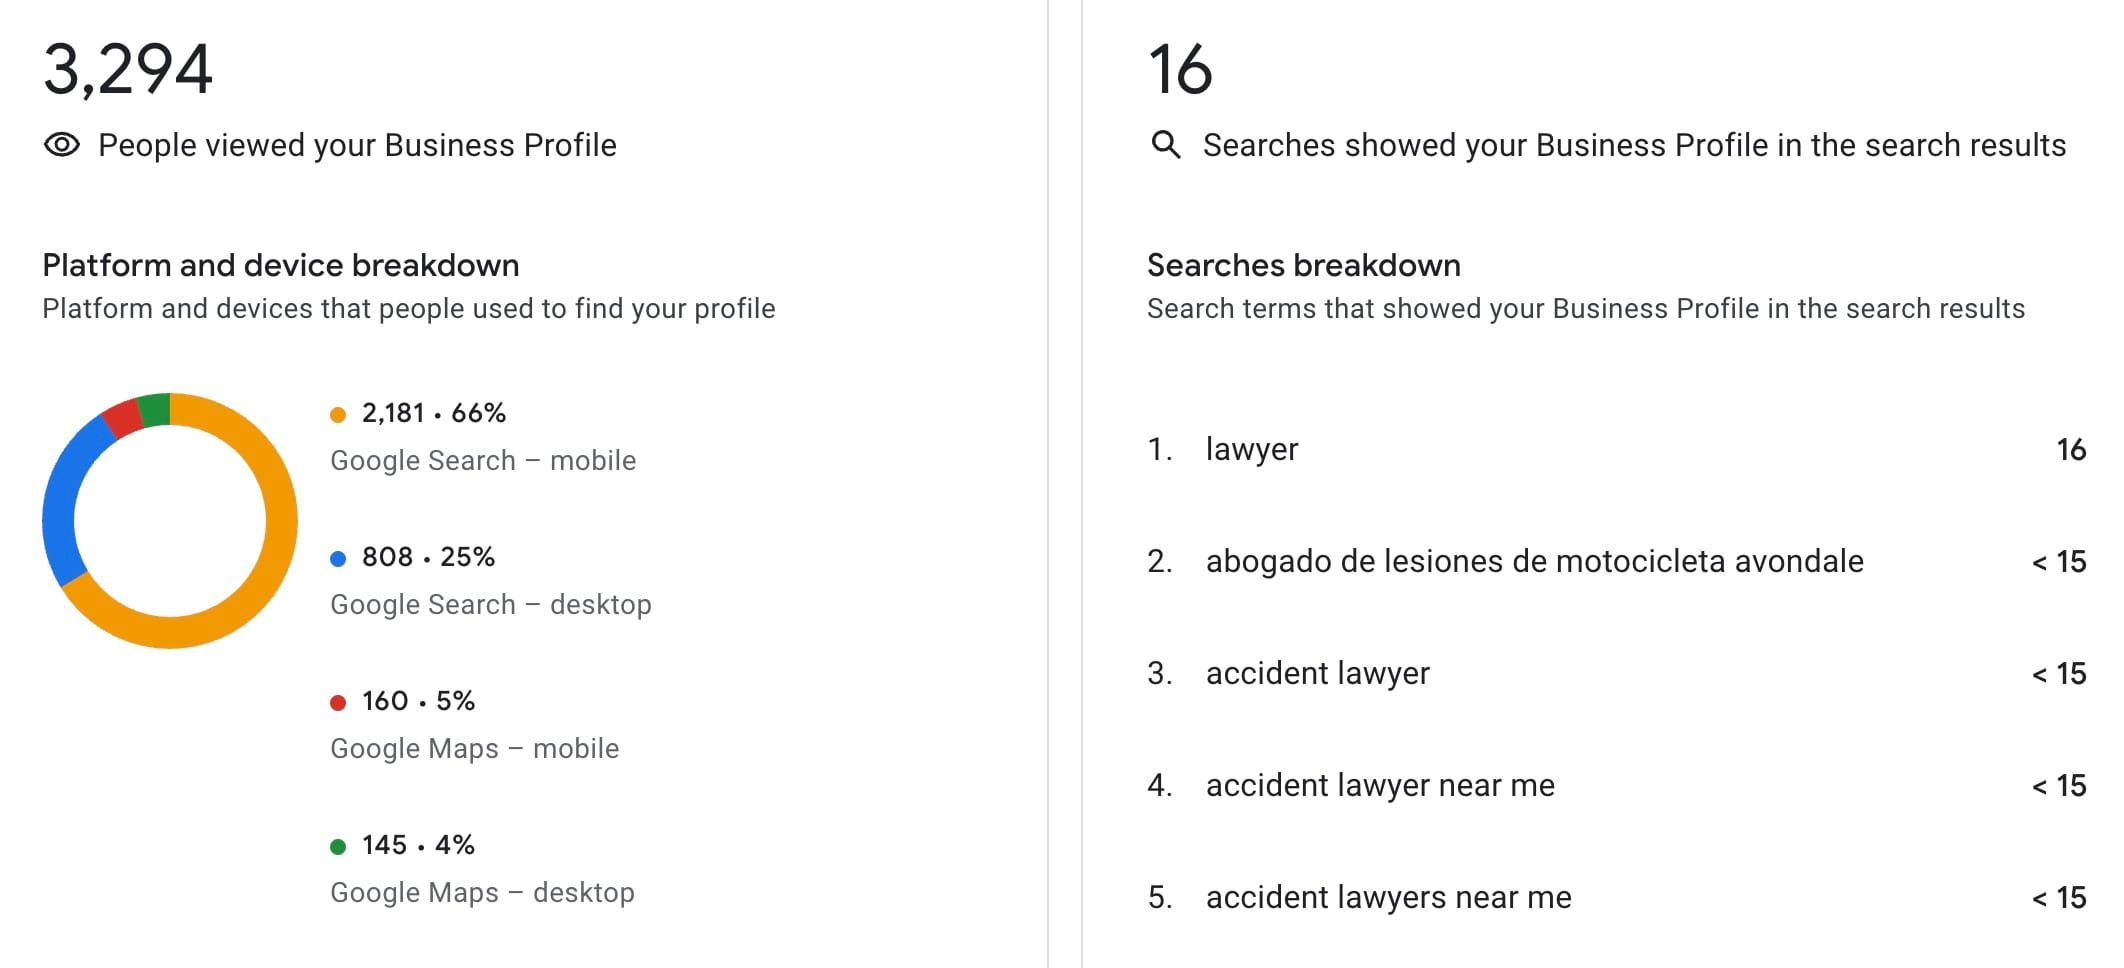The width and height of the screenshot is (2124, 968).
Task: Click the orange Google Search mobile dot
Action: click(338, 415)
